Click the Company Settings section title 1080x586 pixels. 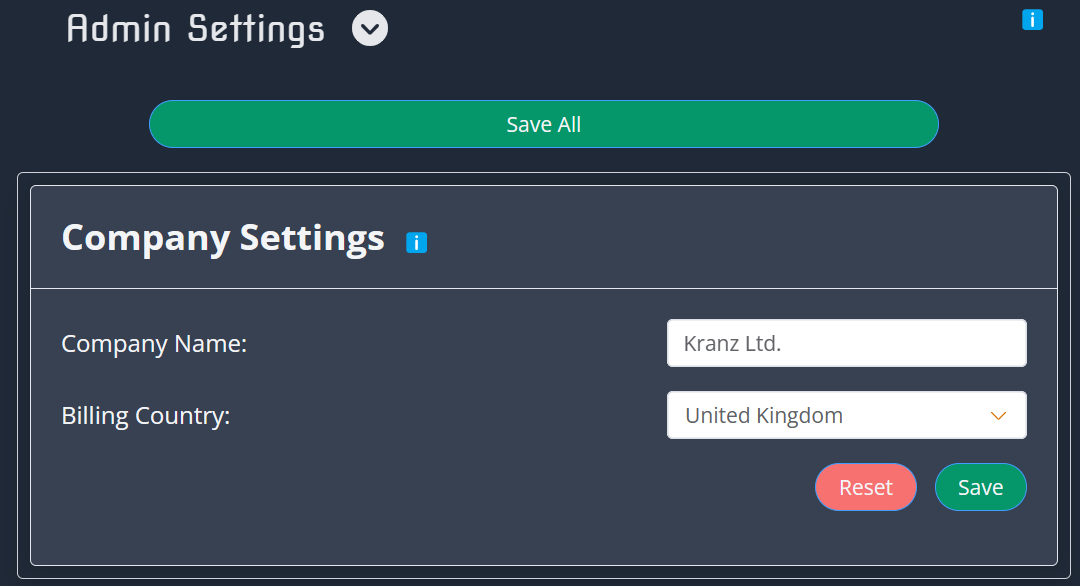pos(222,238)
